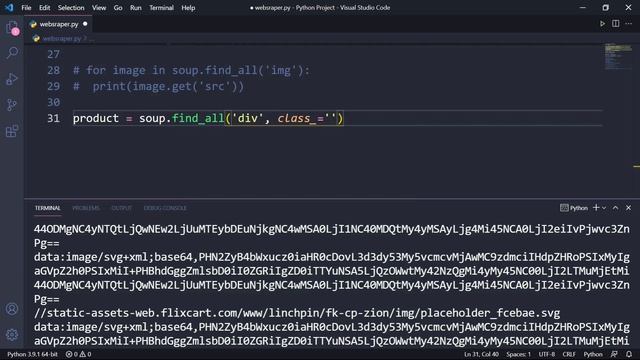Image resolution: width=640 pixels, height=360 pixels.
Task: Open the Search view
Action: coord(12,53)
